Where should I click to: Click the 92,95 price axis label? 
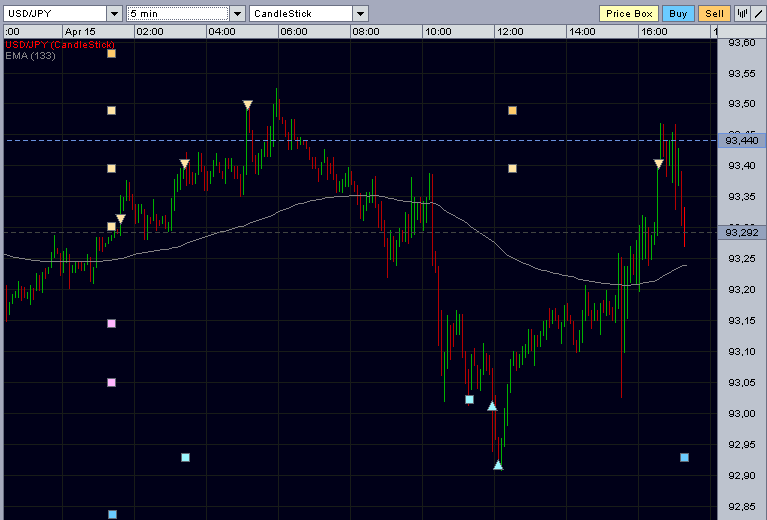tap(742, 445)
